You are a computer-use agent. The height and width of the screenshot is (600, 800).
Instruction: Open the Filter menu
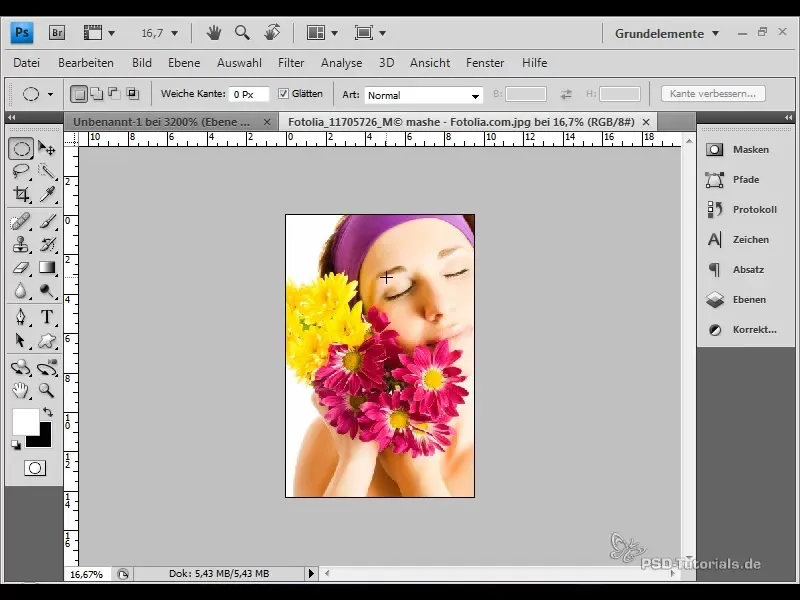point(291,63)
